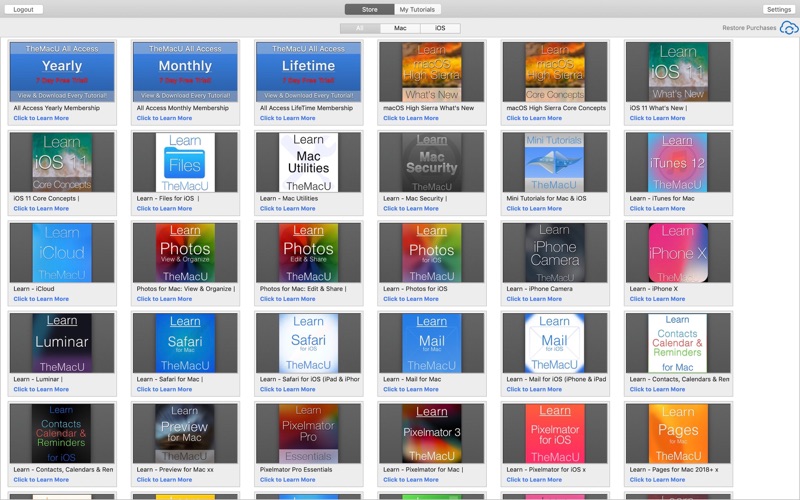
Task: Click the "Learn - Pixelmator for iOS x" title
Action: 546,469
